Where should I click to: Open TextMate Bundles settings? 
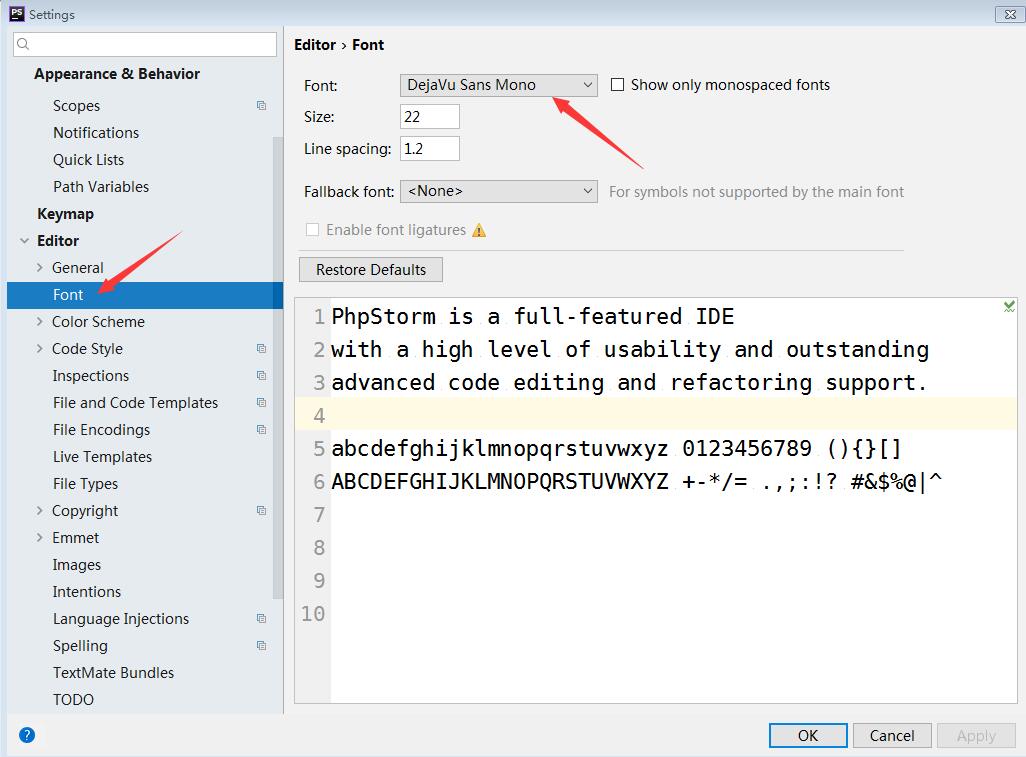pyautogui.click(x=114, y=673)
